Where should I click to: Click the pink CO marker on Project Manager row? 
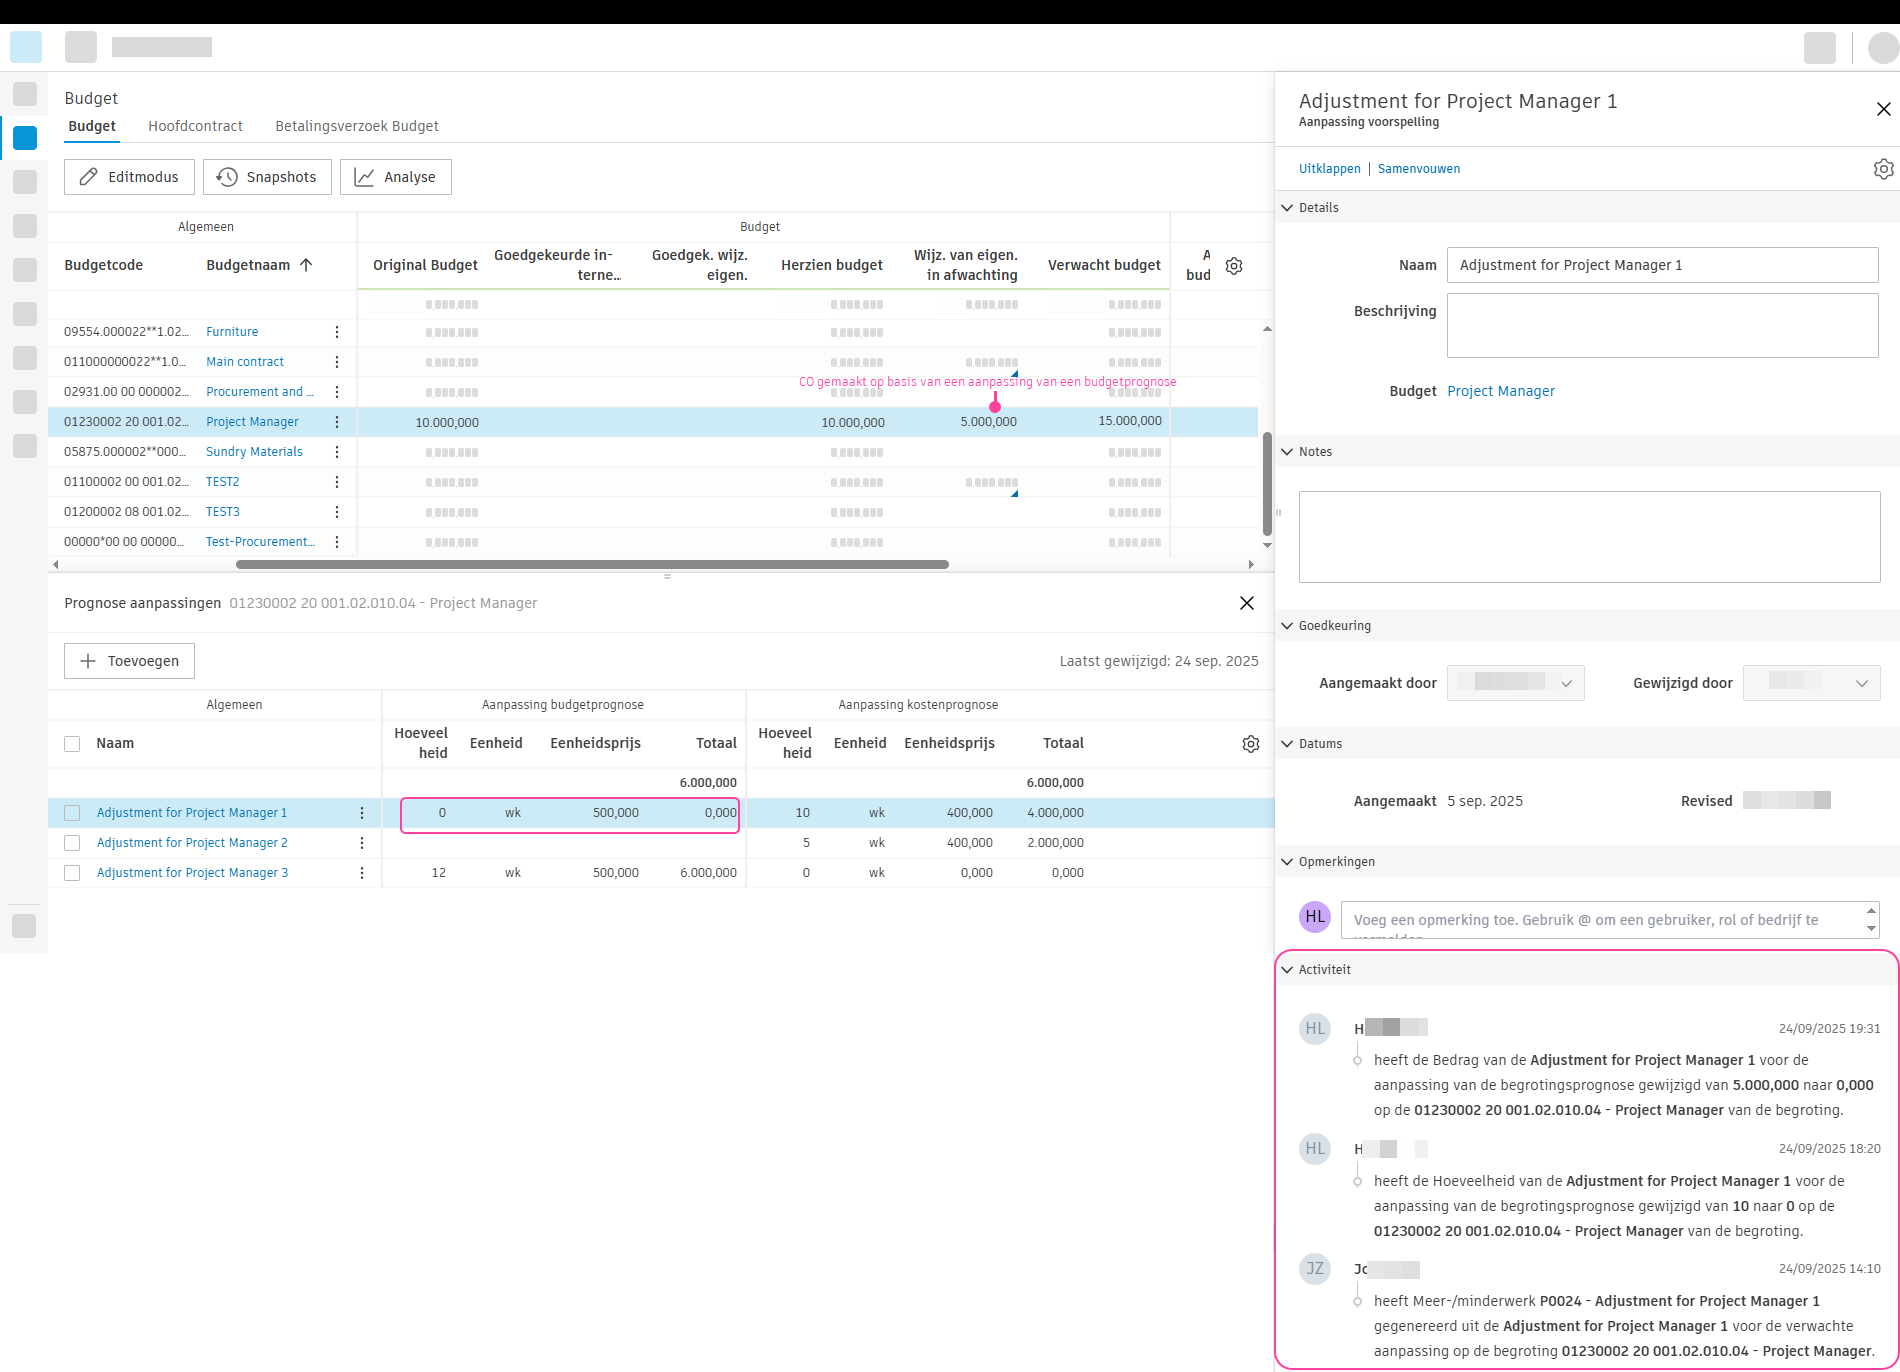[995, 406]
